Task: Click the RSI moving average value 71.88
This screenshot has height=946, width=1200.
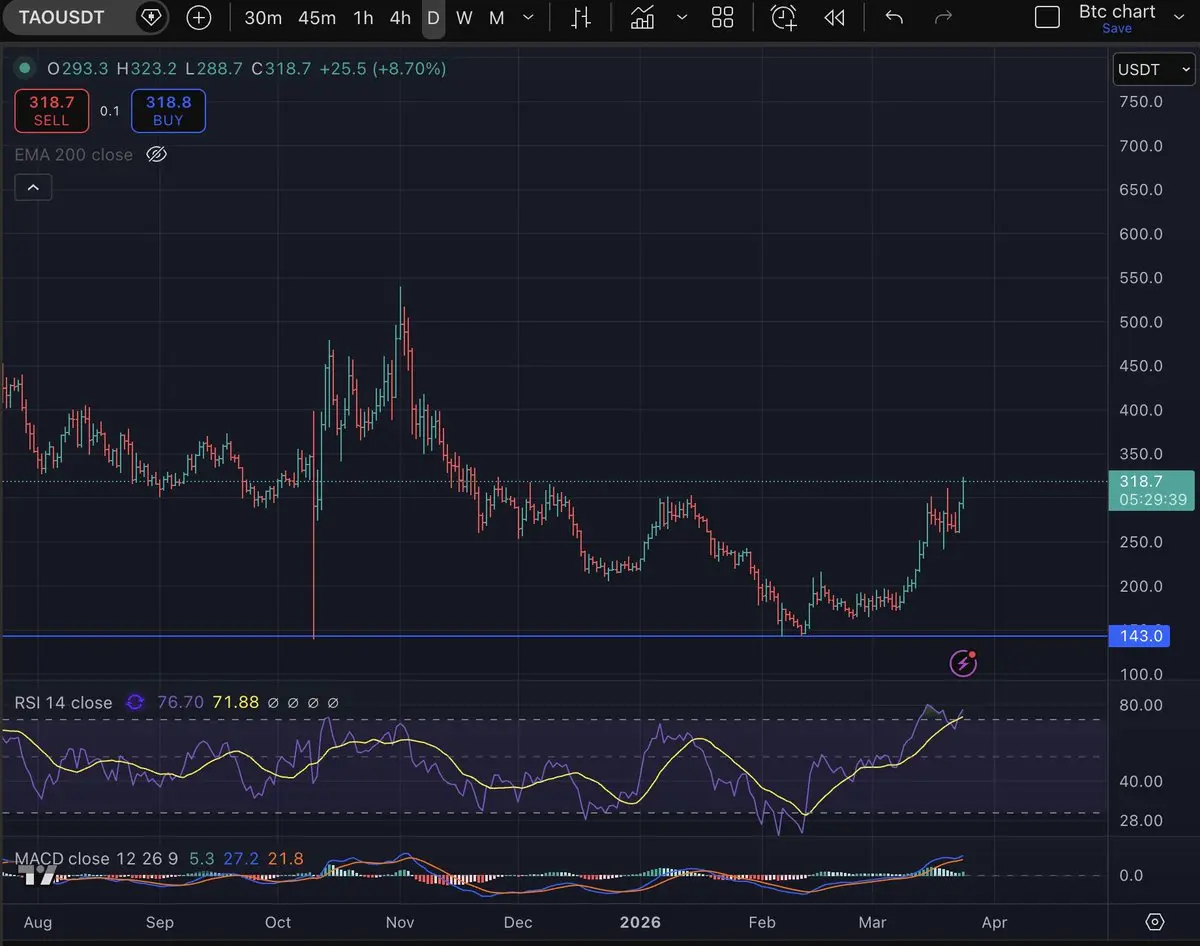Action: tap(235, 703)
